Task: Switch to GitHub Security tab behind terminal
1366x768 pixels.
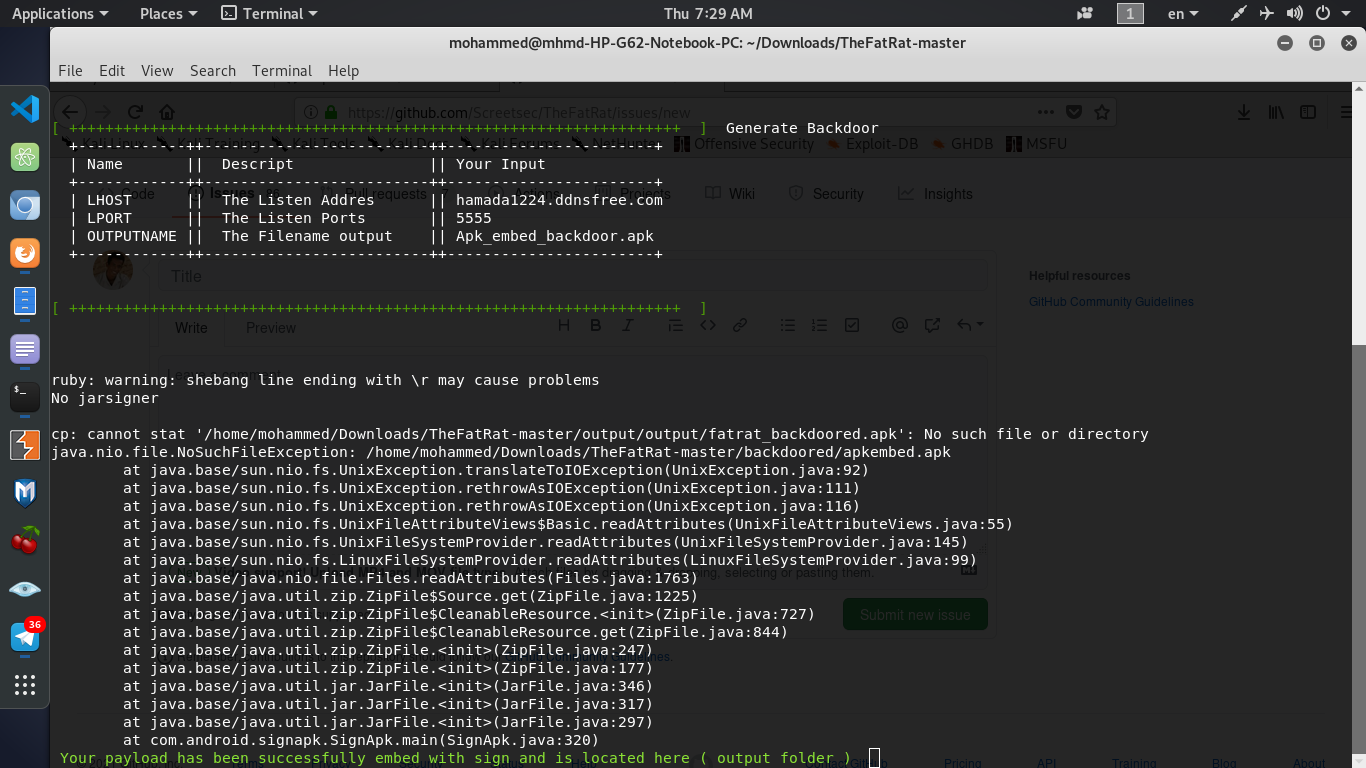Action: point(826,194)
